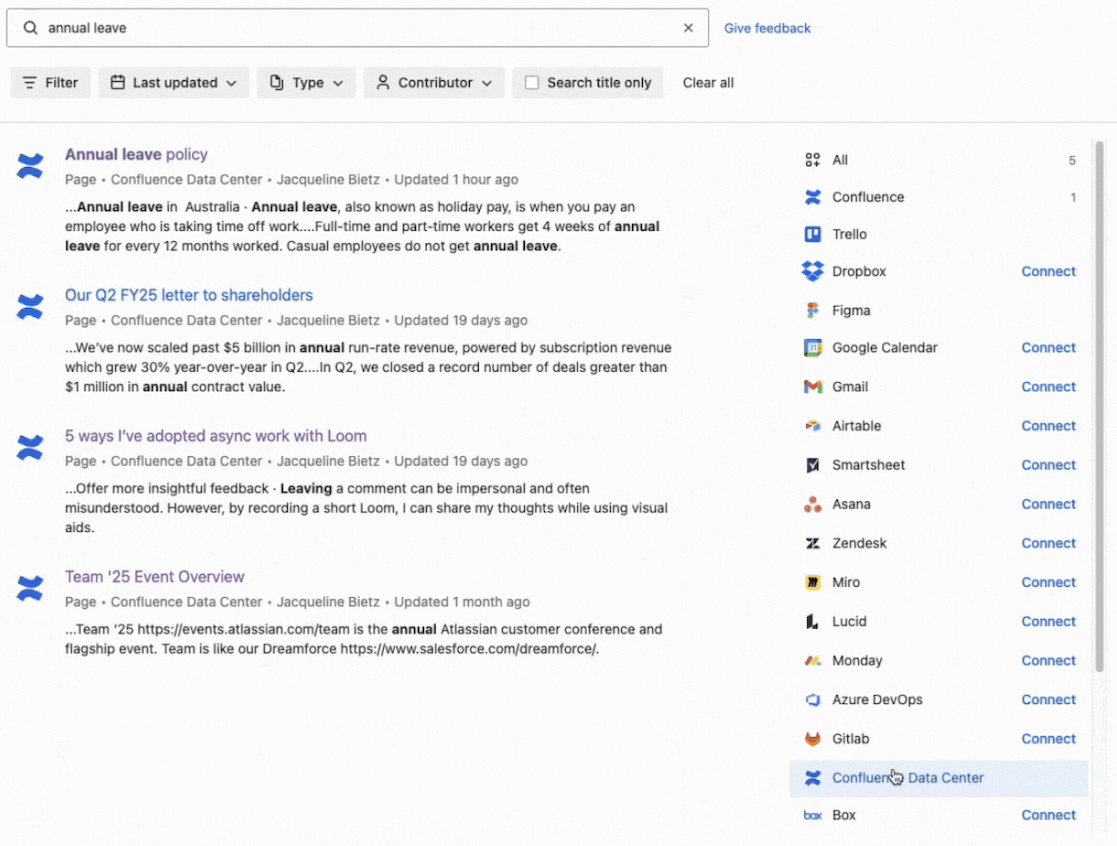Filter results by Confluence Data Center
The image size is (1117, 846).
(939, 778)
